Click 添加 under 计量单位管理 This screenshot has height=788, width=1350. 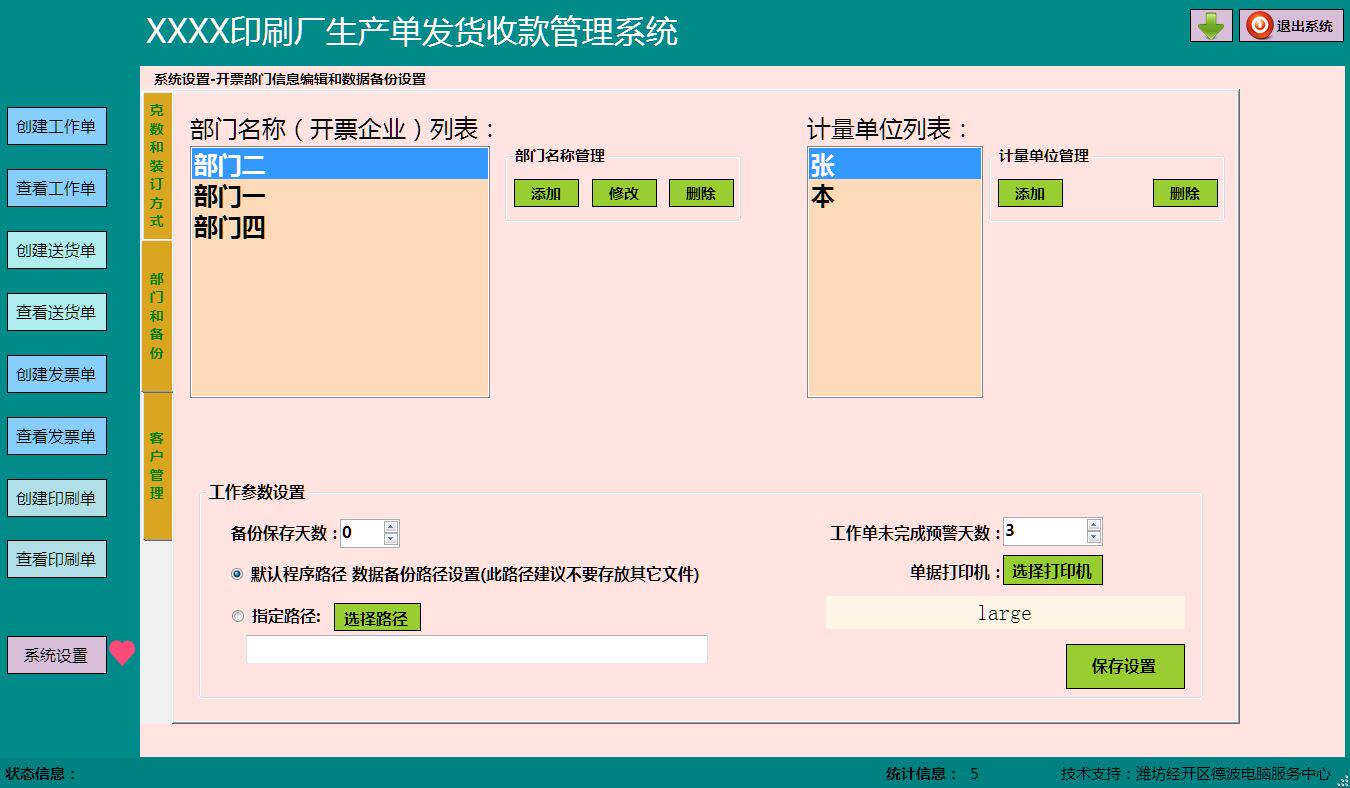point(1030,194)
